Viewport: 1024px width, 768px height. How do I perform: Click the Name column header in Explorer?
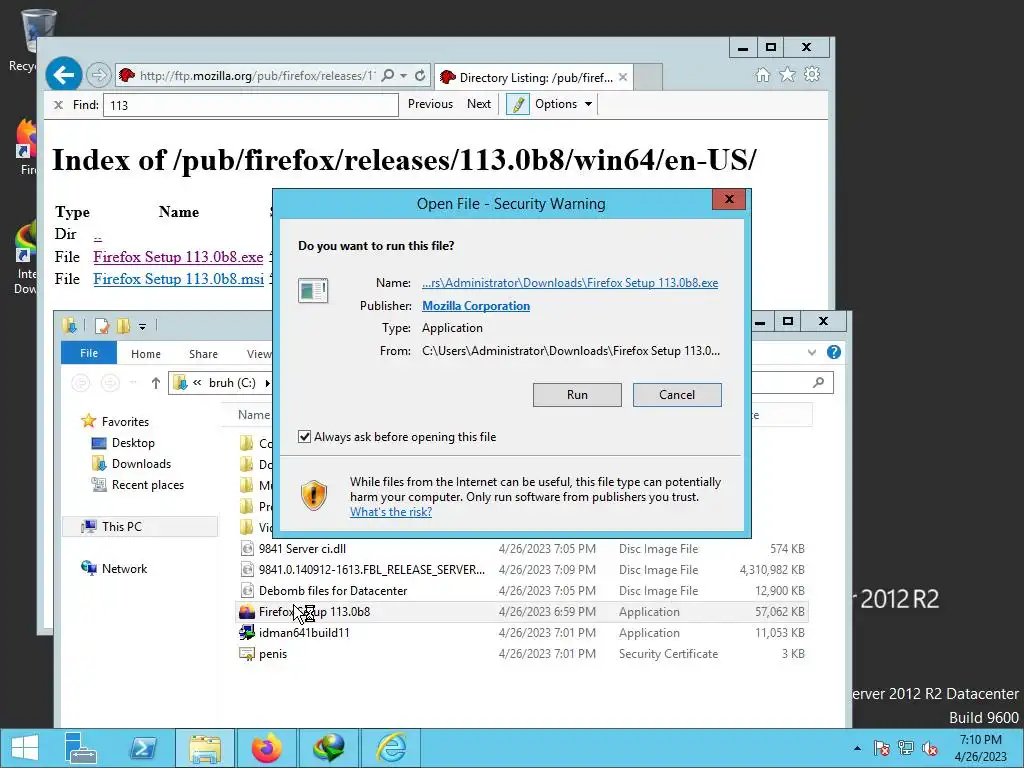pyautogui.click(x=253, y=415)
